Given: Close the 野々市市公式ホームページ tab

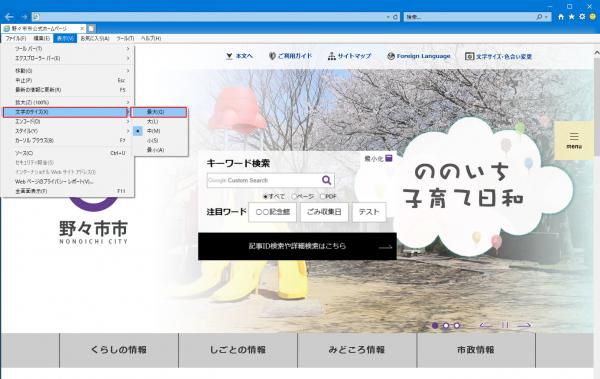Looking at the screenshot, I should tap(82, 29).
